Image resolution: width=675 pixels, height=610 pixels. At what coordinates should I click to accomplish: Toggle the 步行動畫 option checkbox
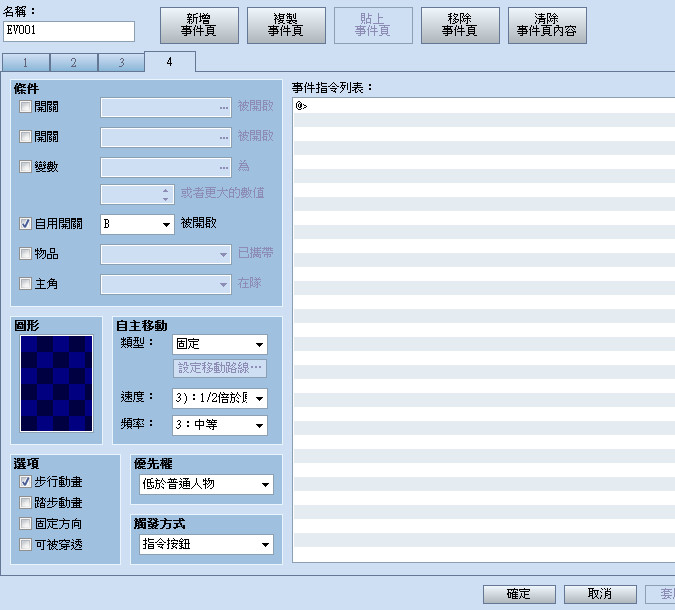tap(25, 482)
